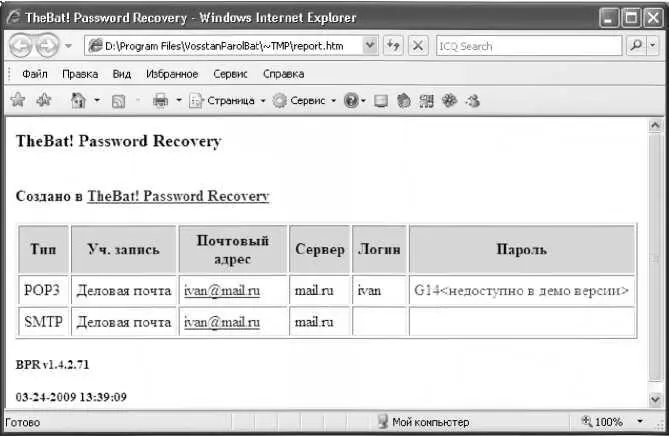This screenshot has width=669, height=436.
Task: Open the Справка menu
Action: point(283,74)
